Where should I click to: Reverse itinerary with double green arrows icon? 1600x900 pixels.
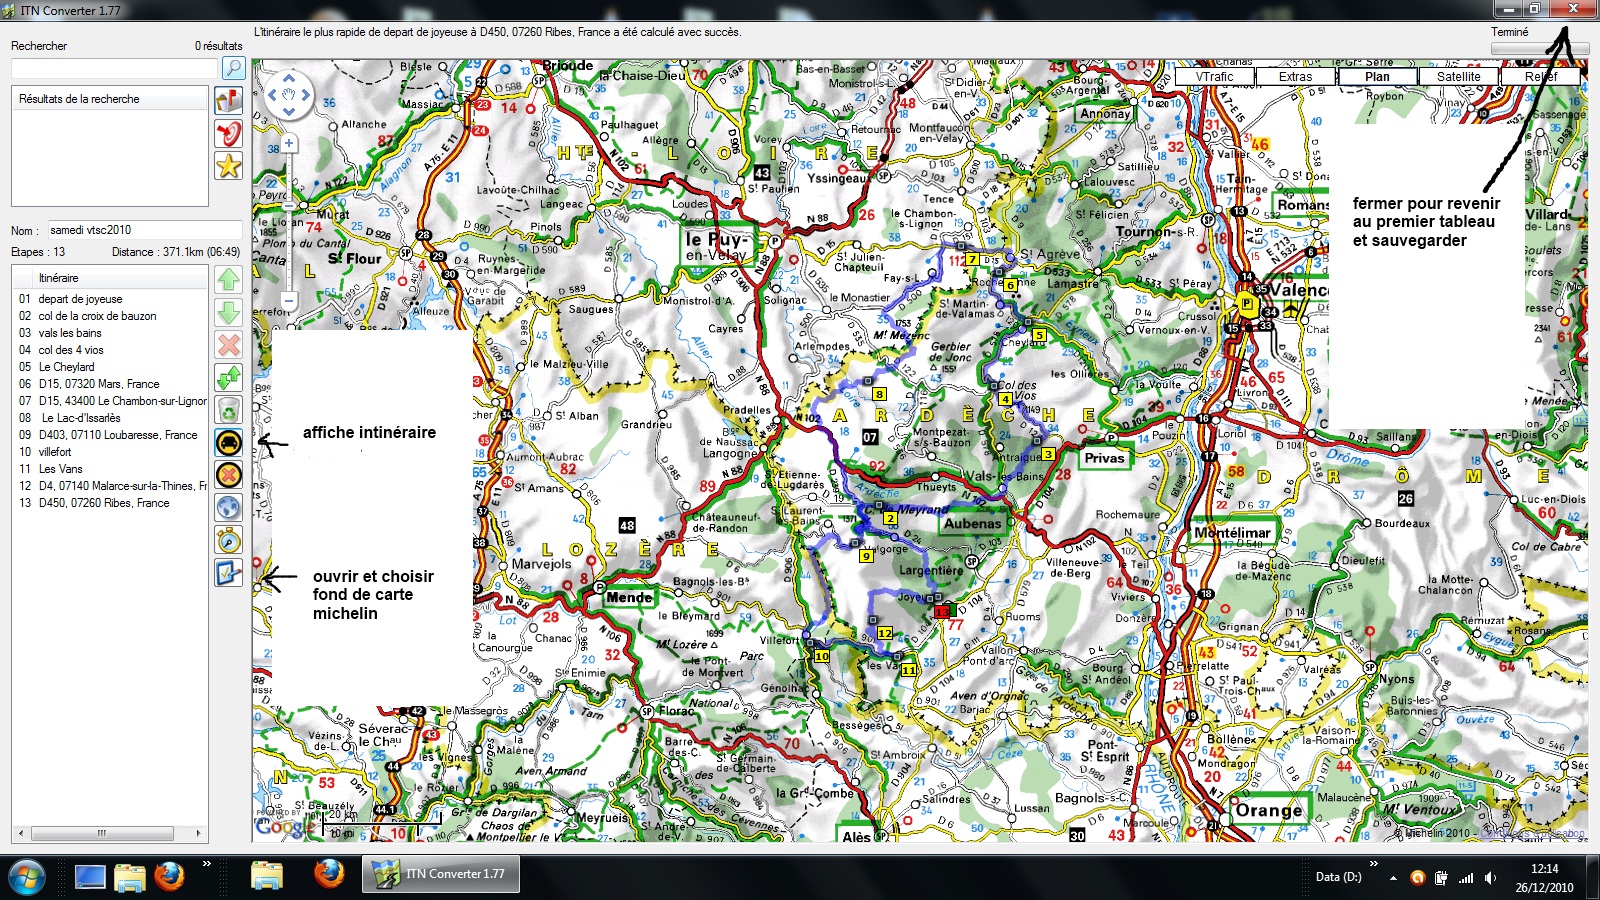[x=229, y=378]
